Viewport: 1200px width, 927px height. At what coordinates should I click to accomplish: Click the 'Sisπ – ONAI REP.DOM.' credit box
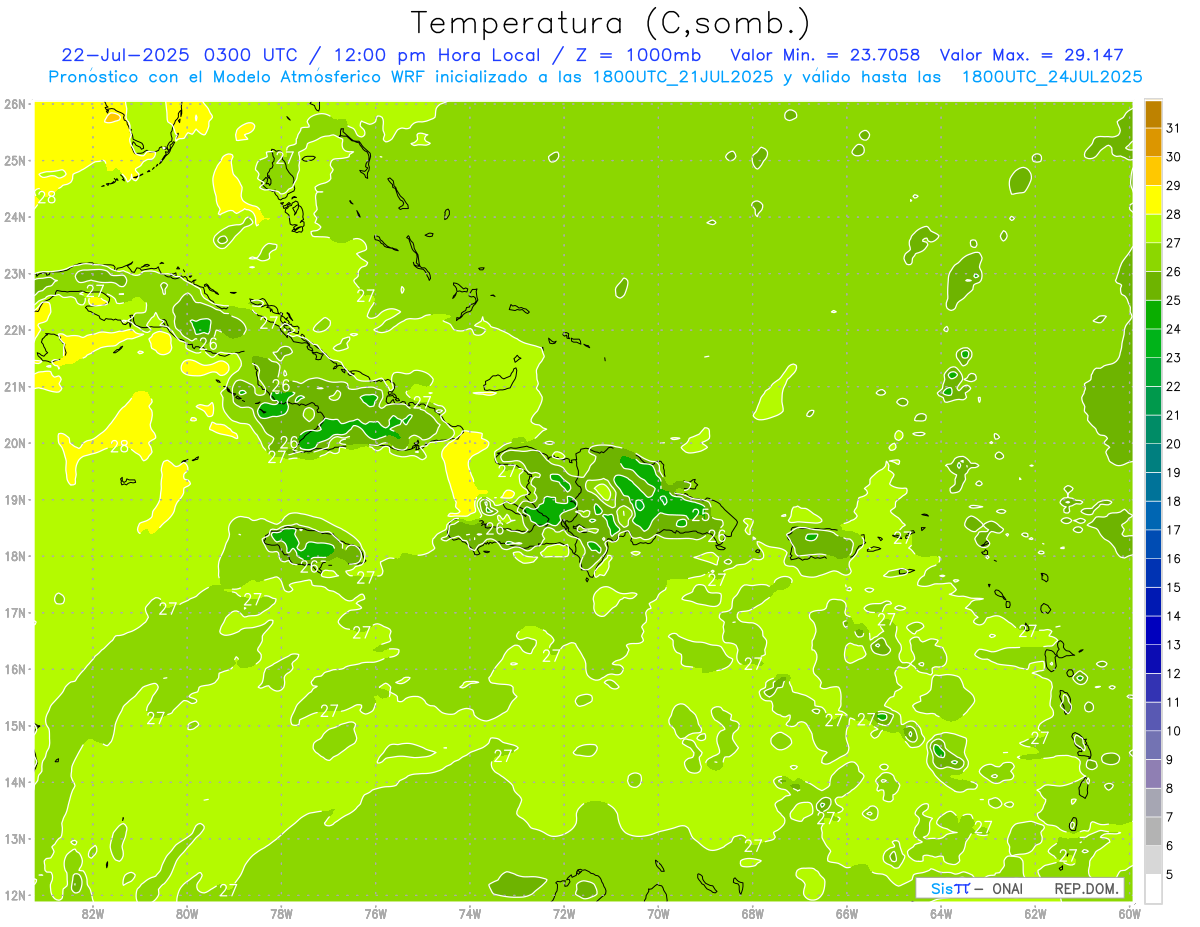[x=1020, y=888]
